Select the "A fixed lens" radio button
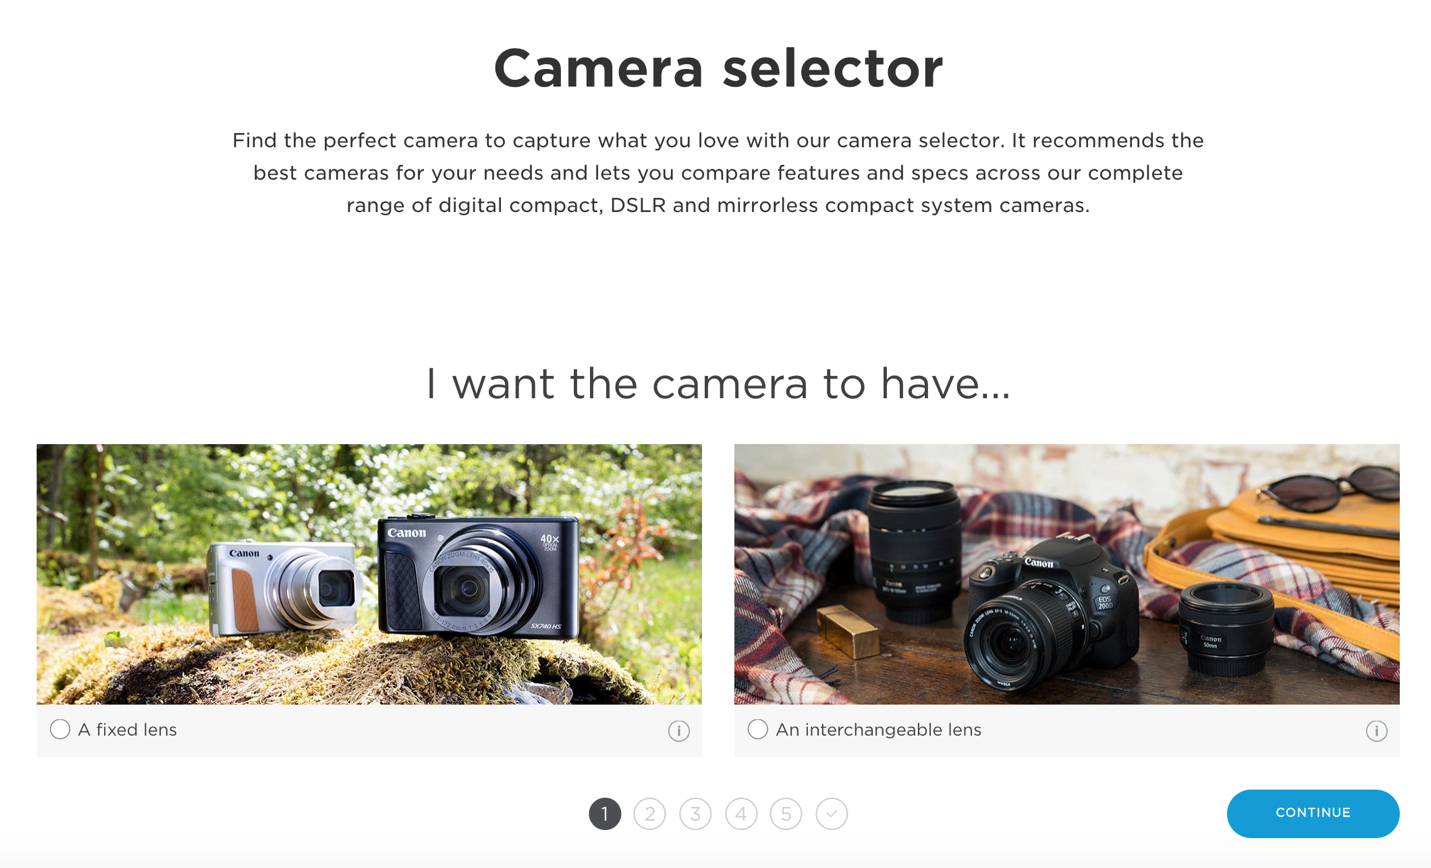 (60, 729)
